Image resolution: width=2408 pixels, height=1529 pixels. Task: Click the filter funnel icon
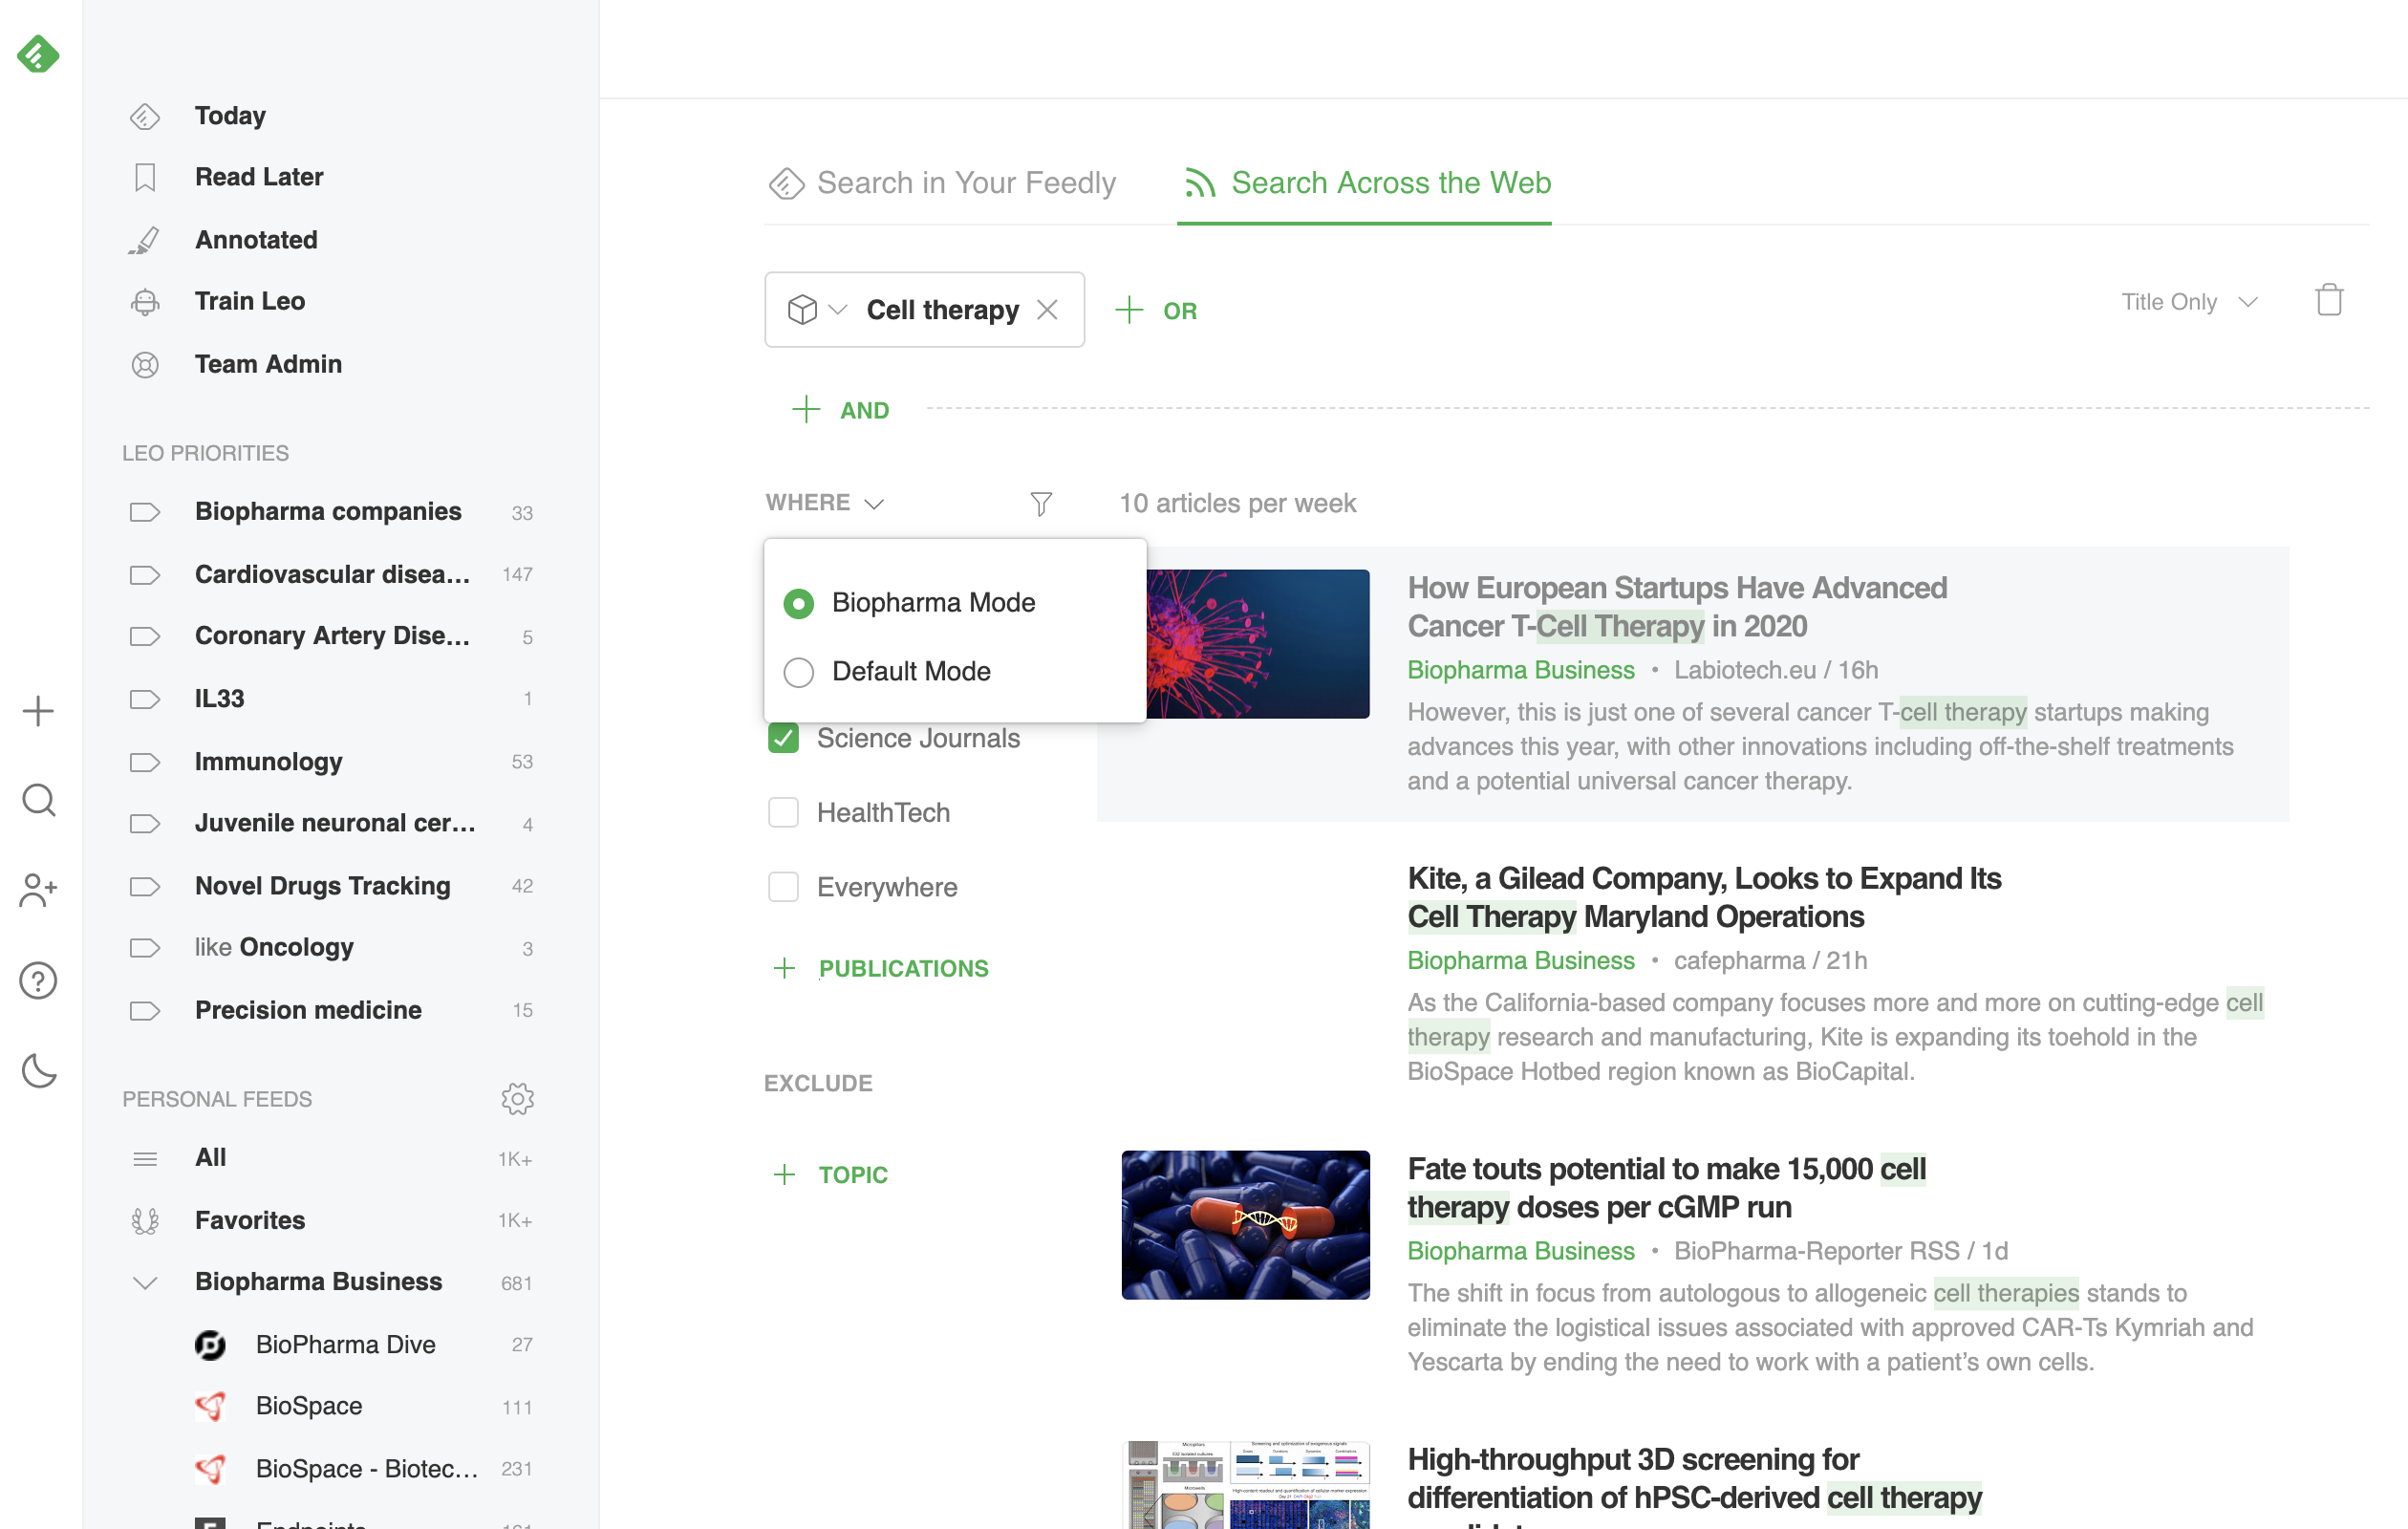tap(1040, 503)
